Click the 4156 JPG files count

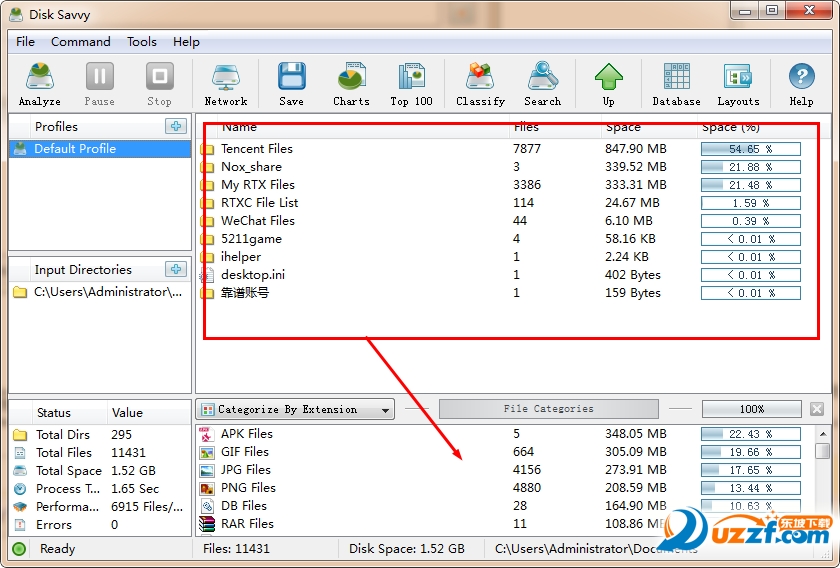[x=527, y=470]
